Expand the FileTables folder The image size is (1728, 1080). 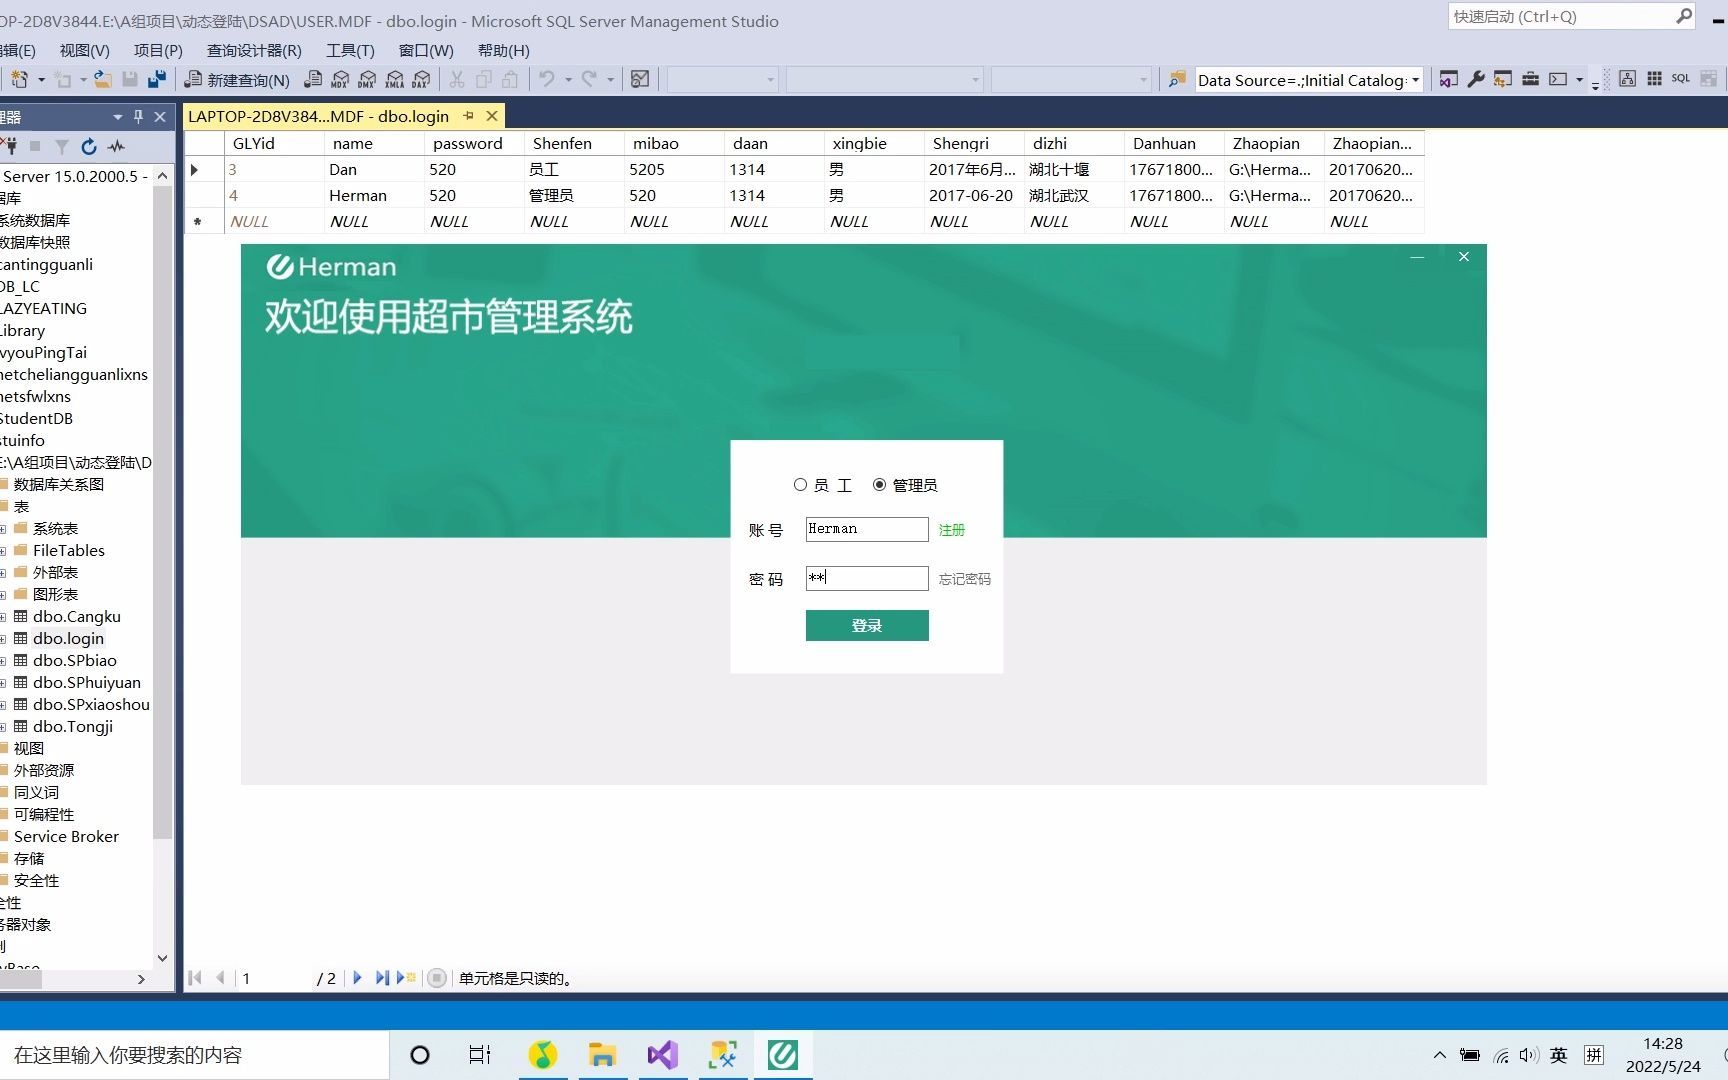(x=6, y=550)
